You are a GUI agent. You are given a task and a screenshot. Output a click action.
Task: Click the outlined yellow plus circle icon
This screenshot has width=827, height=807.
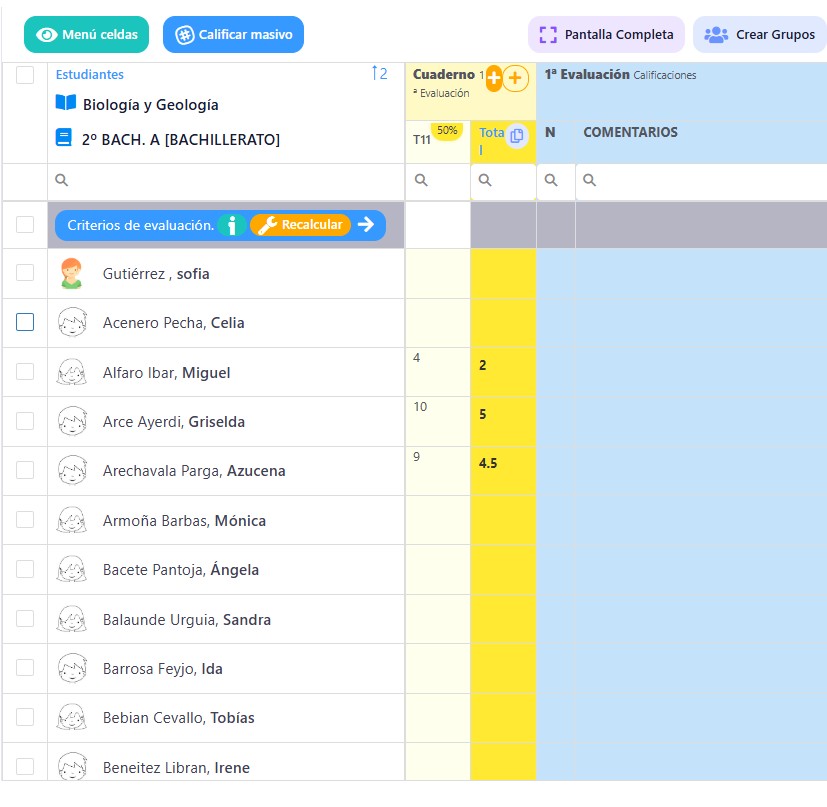point(515,78)
